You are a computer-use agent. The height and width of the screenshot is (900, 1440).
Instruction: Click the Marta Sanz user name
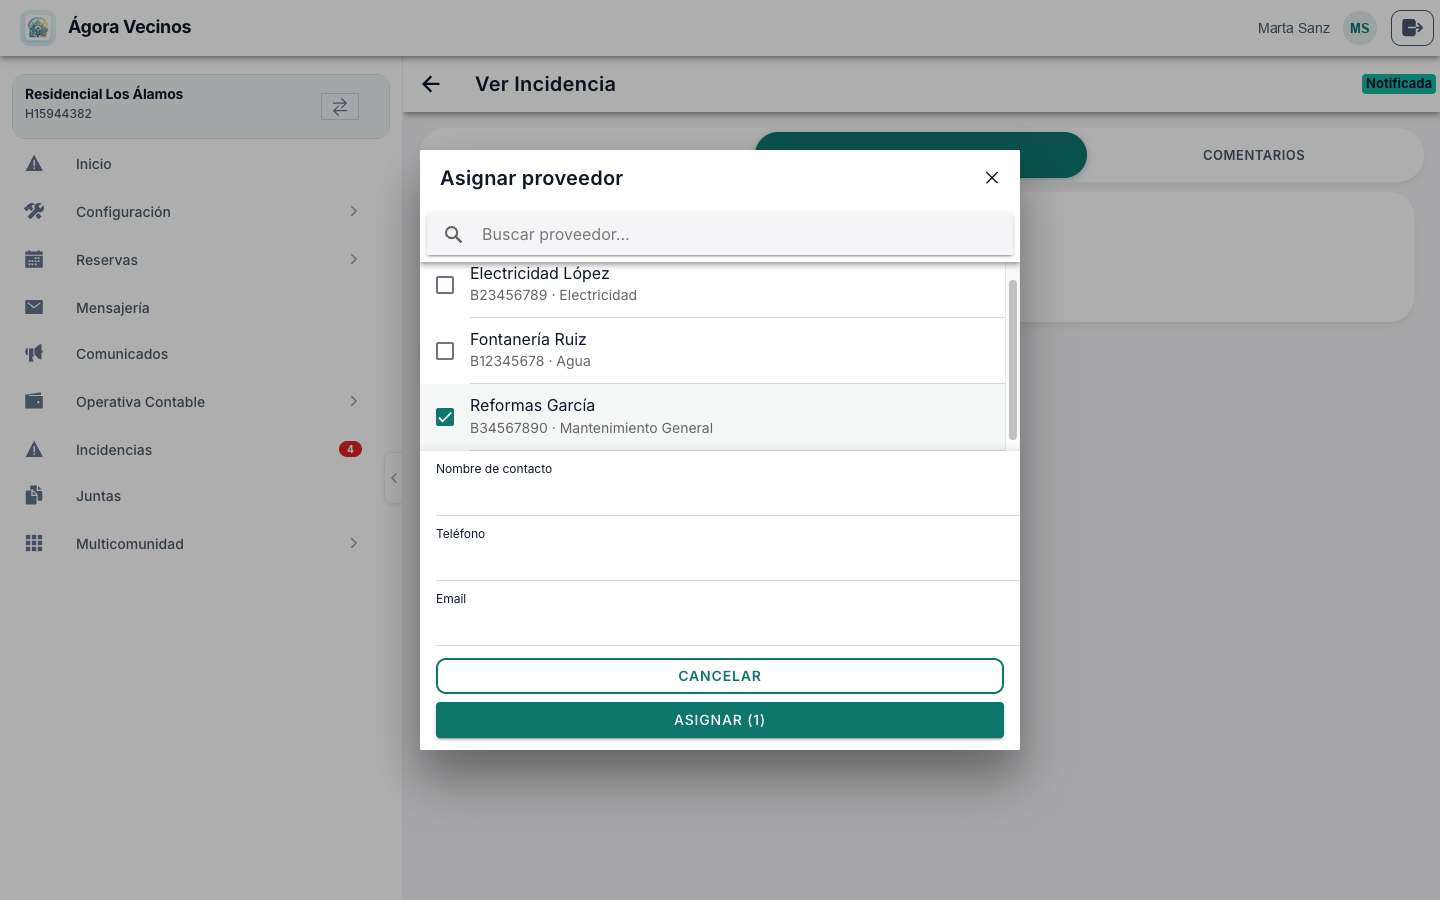tap(1294, 28)
